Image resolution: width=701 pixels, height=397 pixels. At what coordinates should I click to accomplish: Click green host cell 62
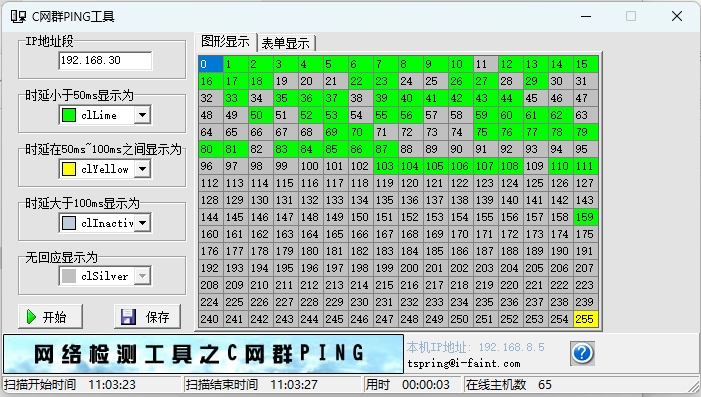(561, 115)
